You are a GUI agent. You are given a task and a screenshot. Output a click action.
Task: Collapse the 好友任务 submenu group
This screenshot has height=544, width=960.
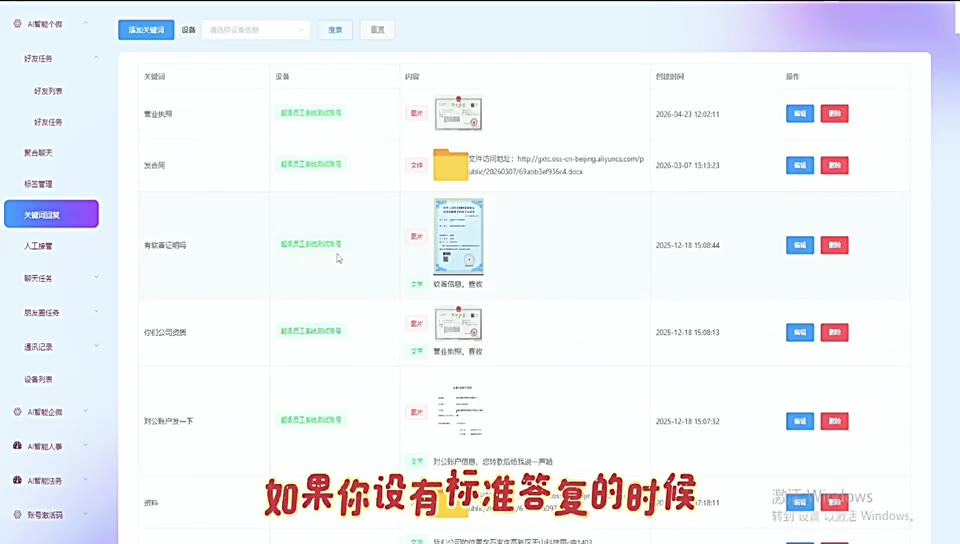tap(96, 58)
